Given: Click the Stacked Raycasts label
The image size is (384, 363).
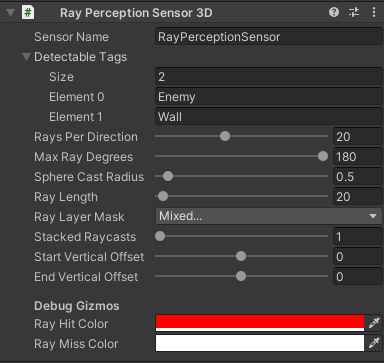Looking at the screenshot, I should coord(85,237).
